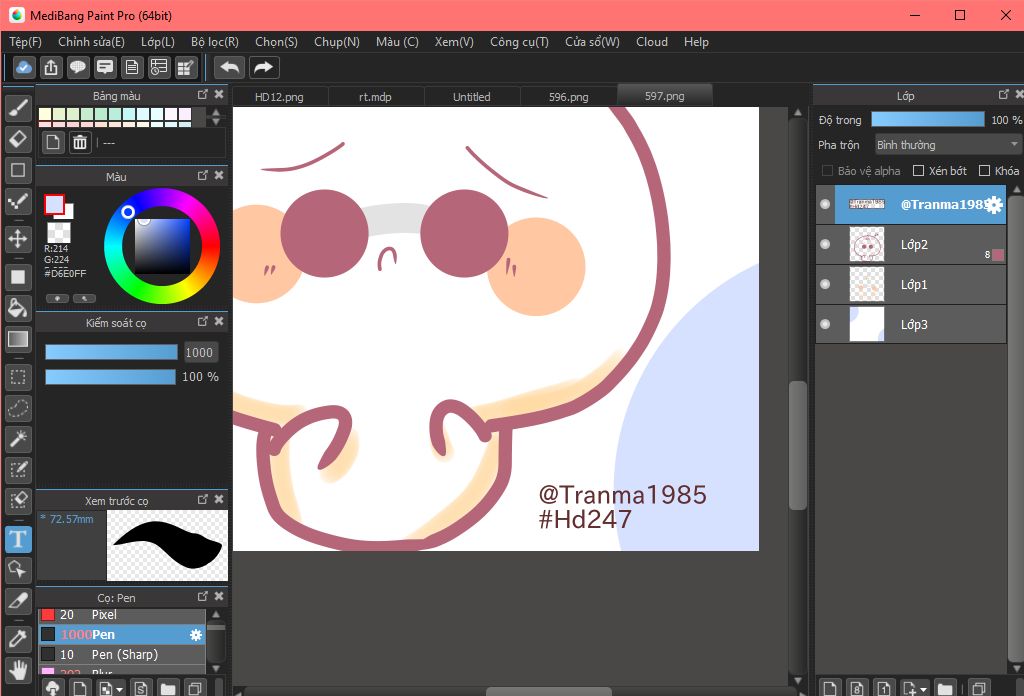Click new palette page icon in Bảng màu
The height and width of the screenshot is (696, 1024).
[53, 142]
